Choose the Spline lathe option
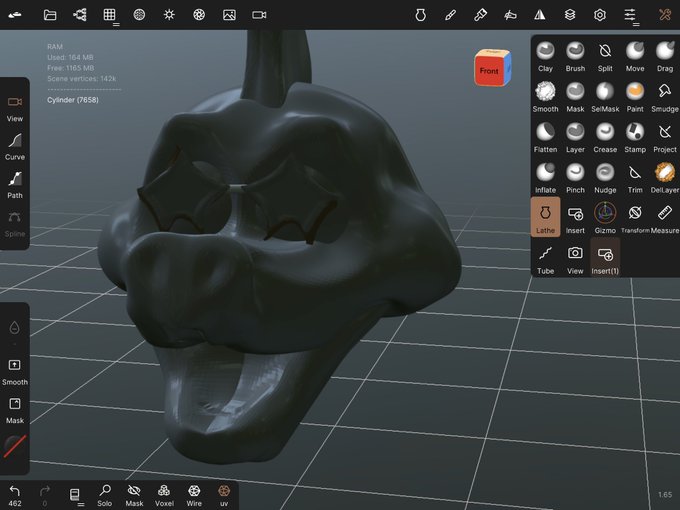This screenshot has height=510, width=680. pyautogui.click(x=15, y=224)
